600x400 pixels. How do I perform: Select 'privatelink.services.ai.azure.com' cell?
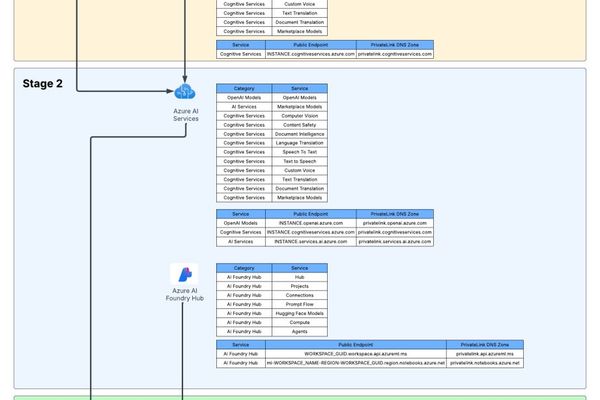pyautogui.click(x=395, y=242)
